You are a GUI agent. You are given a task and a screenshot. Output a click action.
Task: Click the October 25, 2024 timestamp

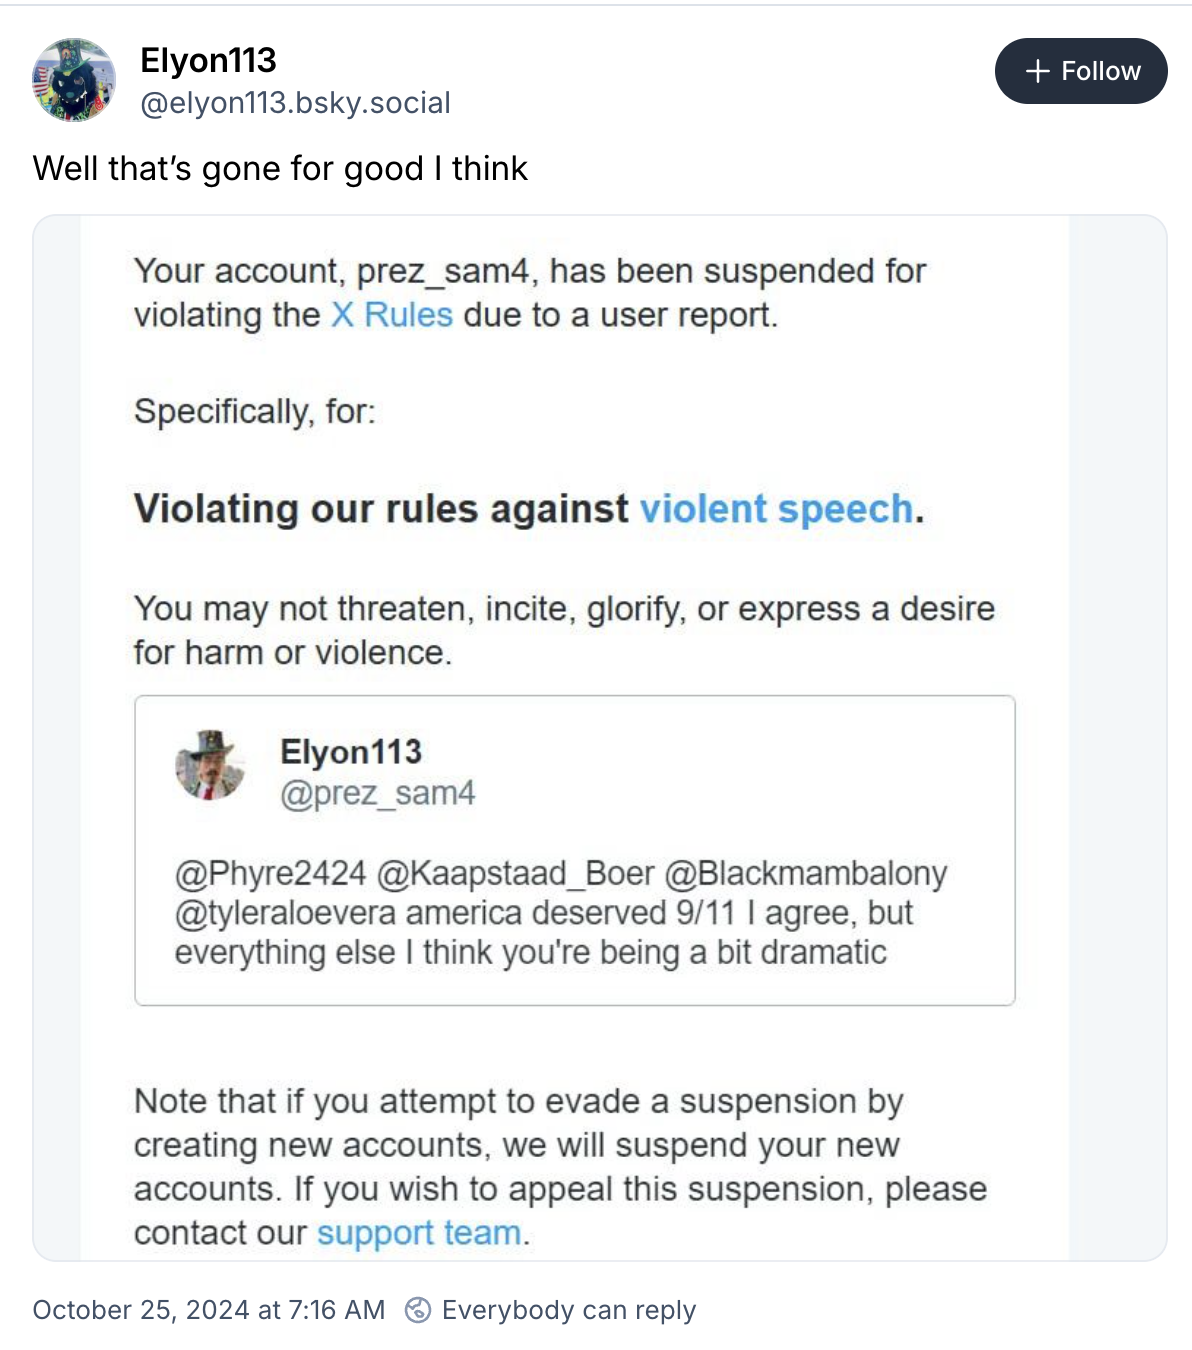[x=208, y=1310]
